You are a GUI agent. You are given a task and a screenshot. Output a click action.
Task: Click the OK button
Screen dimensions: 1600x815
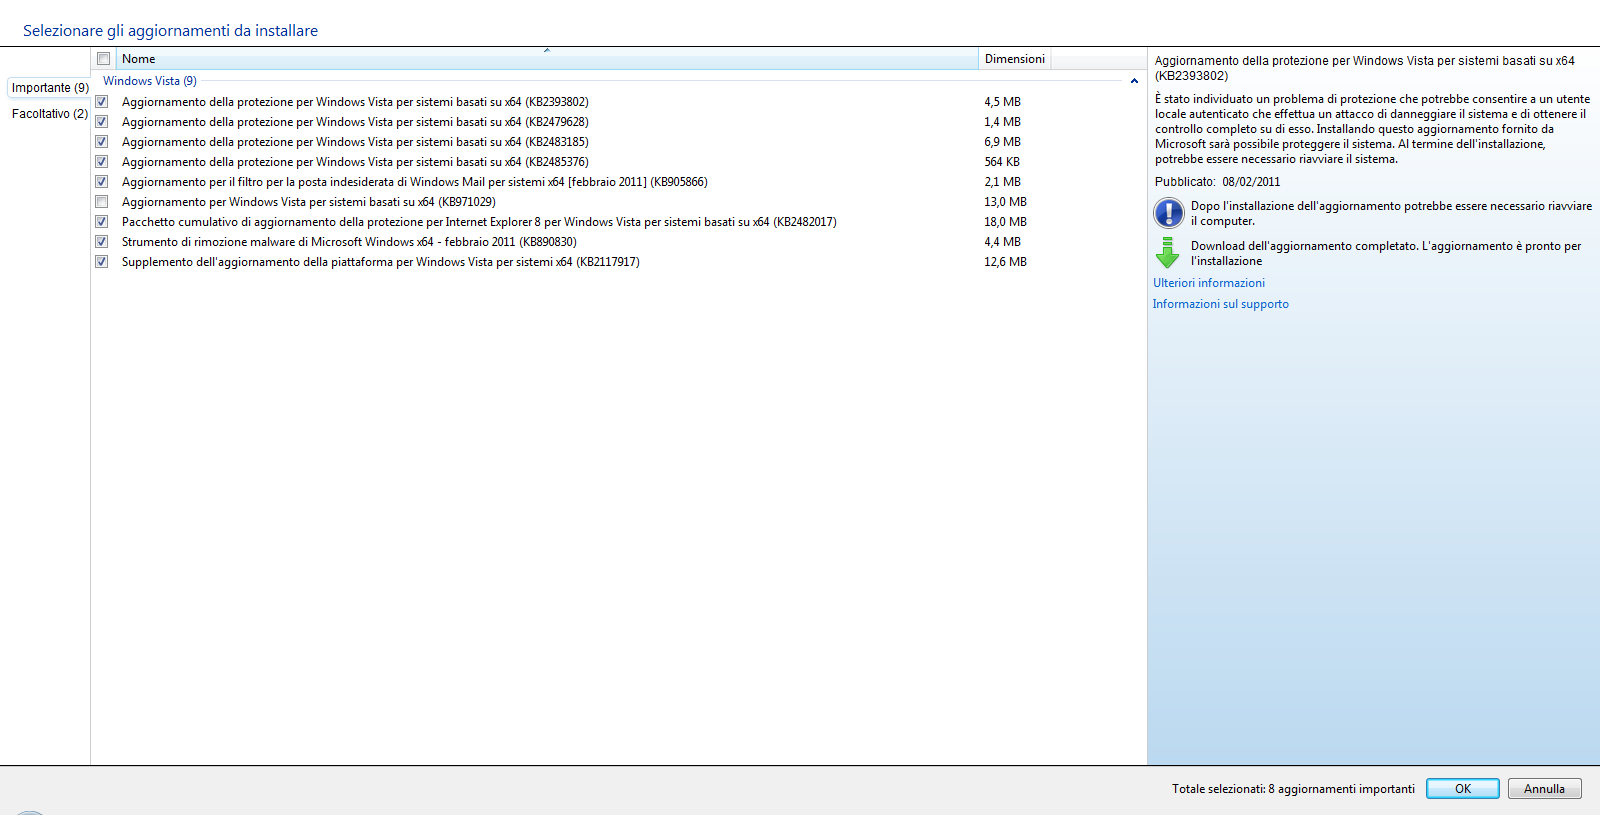click(1463, 789)
